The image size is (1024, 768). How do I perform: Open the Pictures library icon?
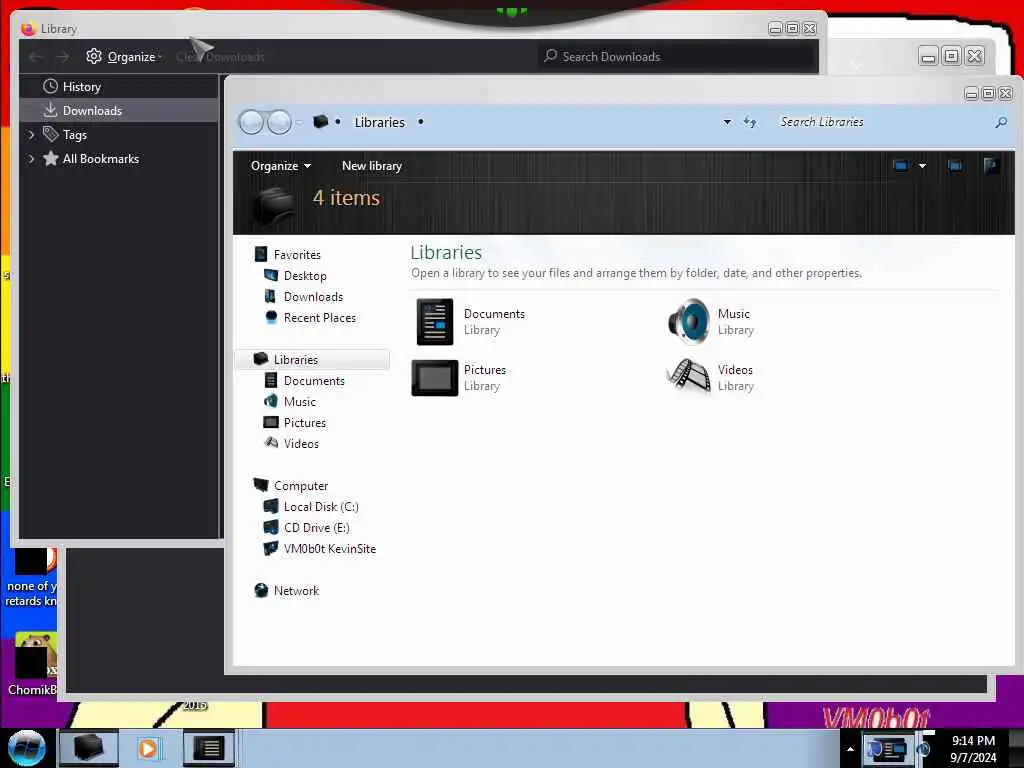tap(435, 377)
